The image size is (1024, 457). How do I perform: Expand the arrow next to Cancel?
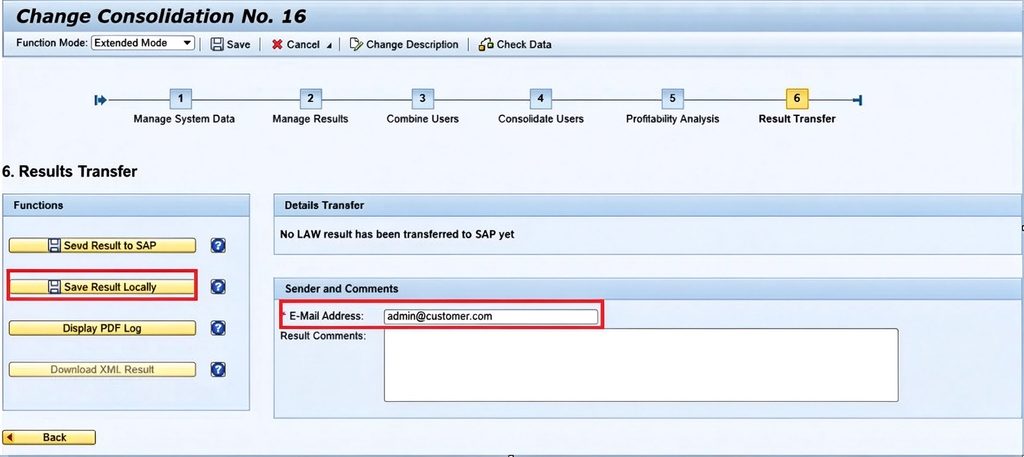point(329,46)
